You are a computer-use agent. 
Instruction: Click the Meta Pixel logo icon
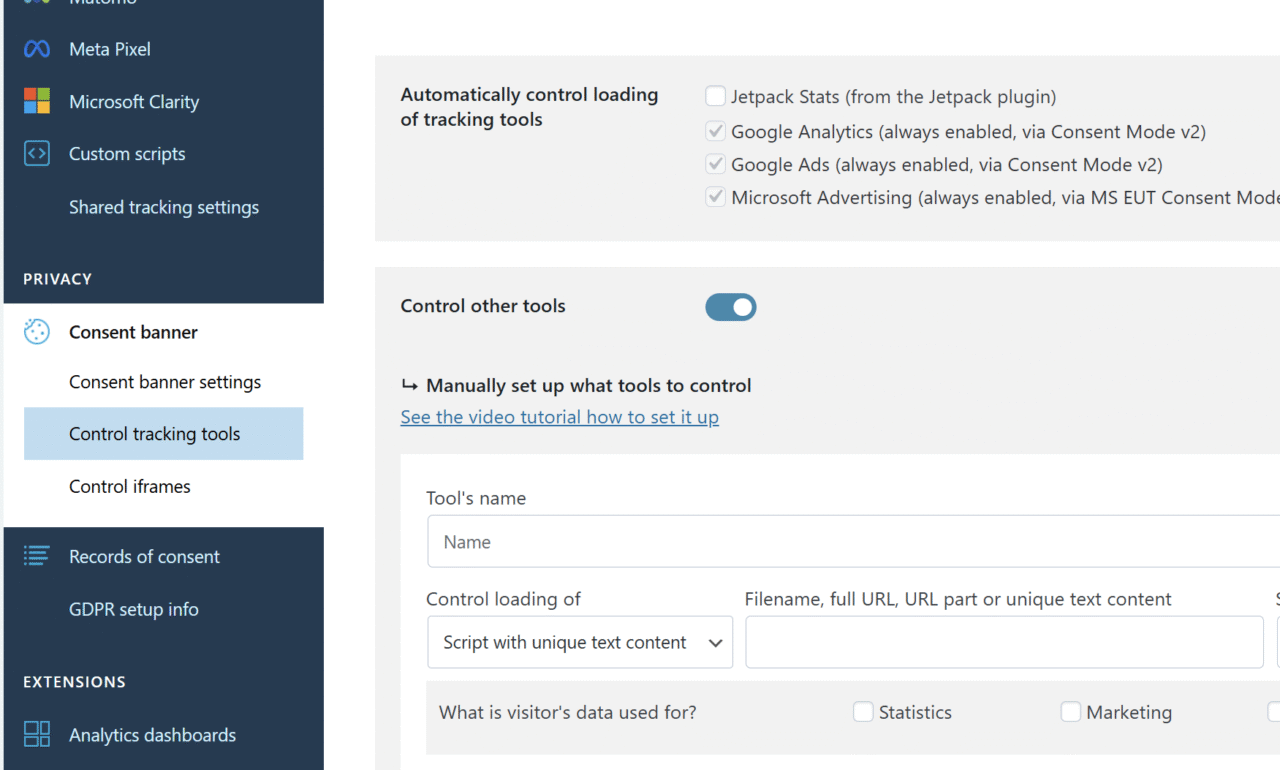[37, 49]
